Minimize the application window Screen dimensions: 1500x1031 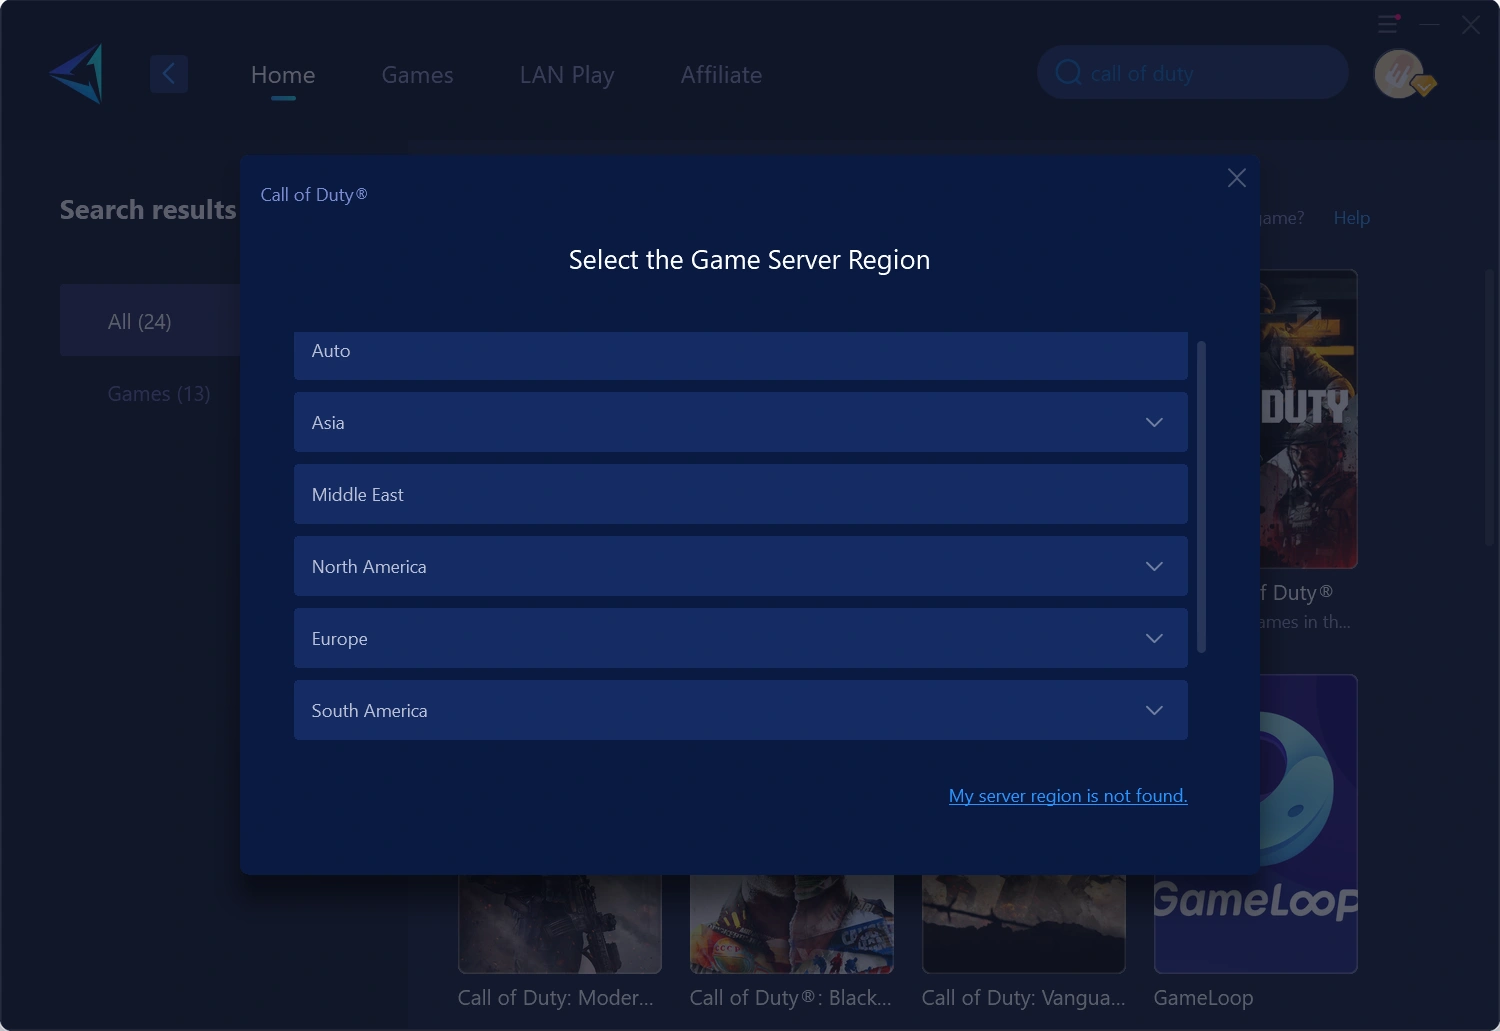(x=1430, y=24)
